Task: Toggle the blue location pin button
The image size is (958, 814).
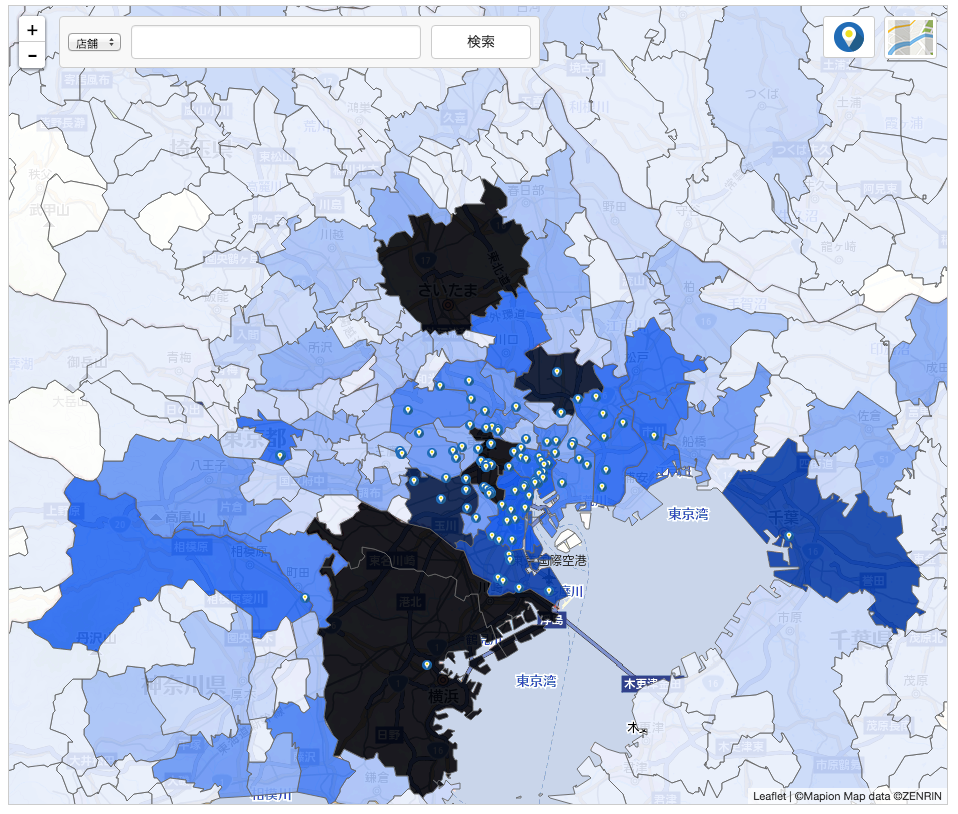Action: coord(849,37)
